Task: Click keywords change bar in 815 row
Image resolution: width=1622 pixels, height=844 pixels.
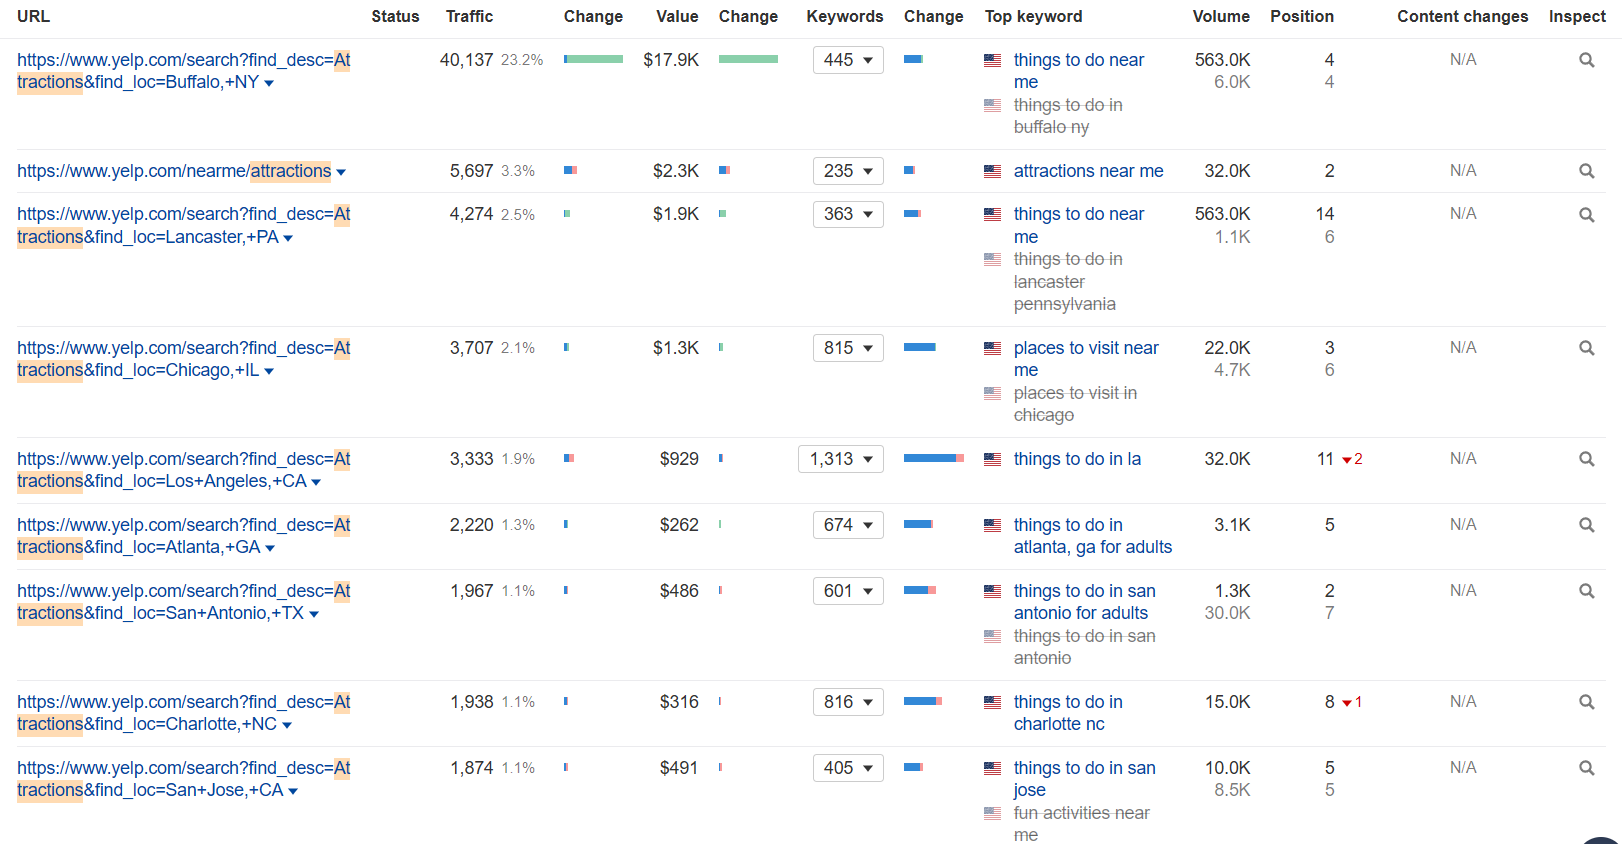Action: coord(920,347)
